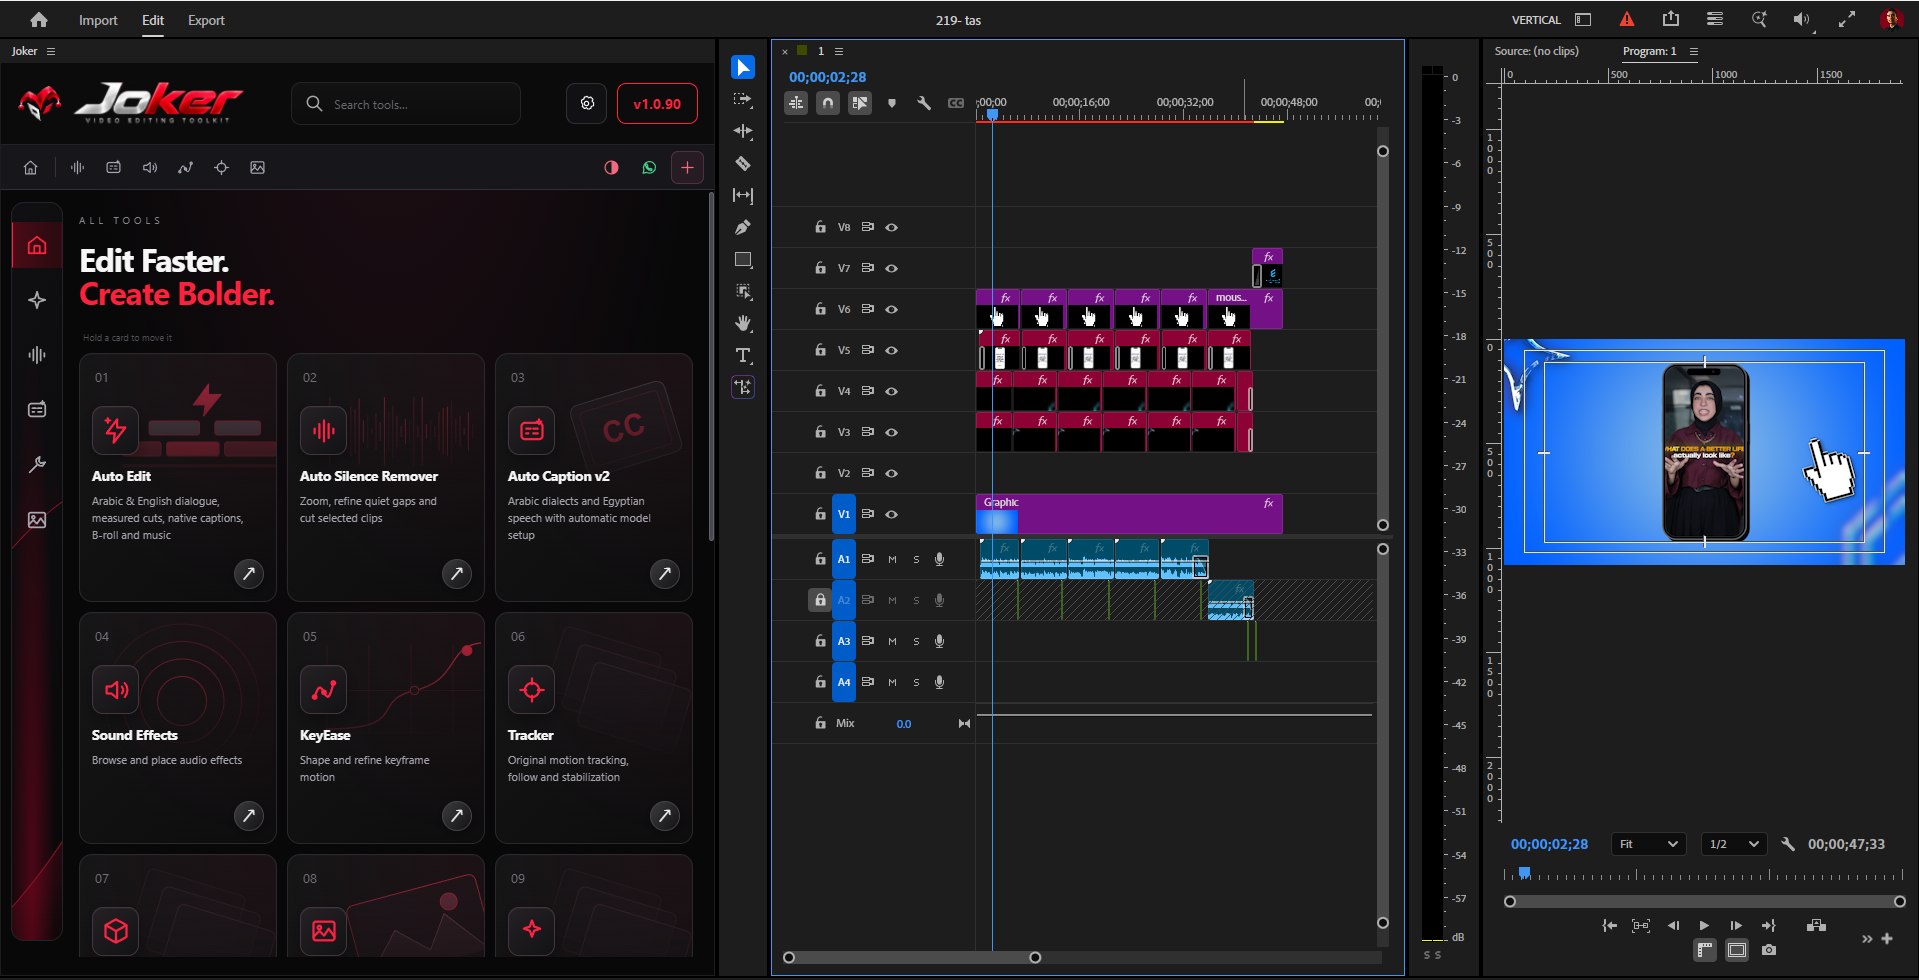The width and height of the screenshot is (1919, 980).
Task: Switch to the Import tab
Action: (x=98, y=20)
